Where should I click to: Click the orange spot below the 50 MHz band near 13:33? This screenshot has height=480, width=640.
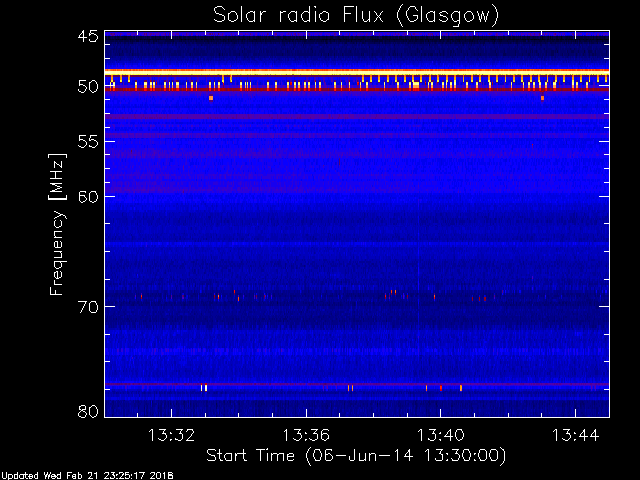pos(211,98)
